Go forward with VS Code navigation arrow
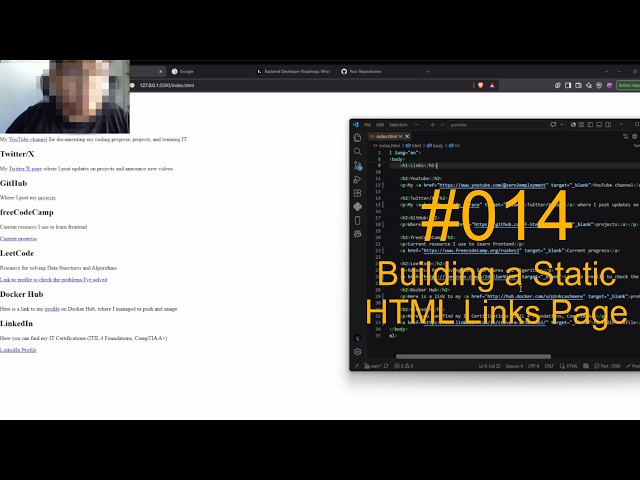This screenshot has width=640, height=480. point(442,124)
